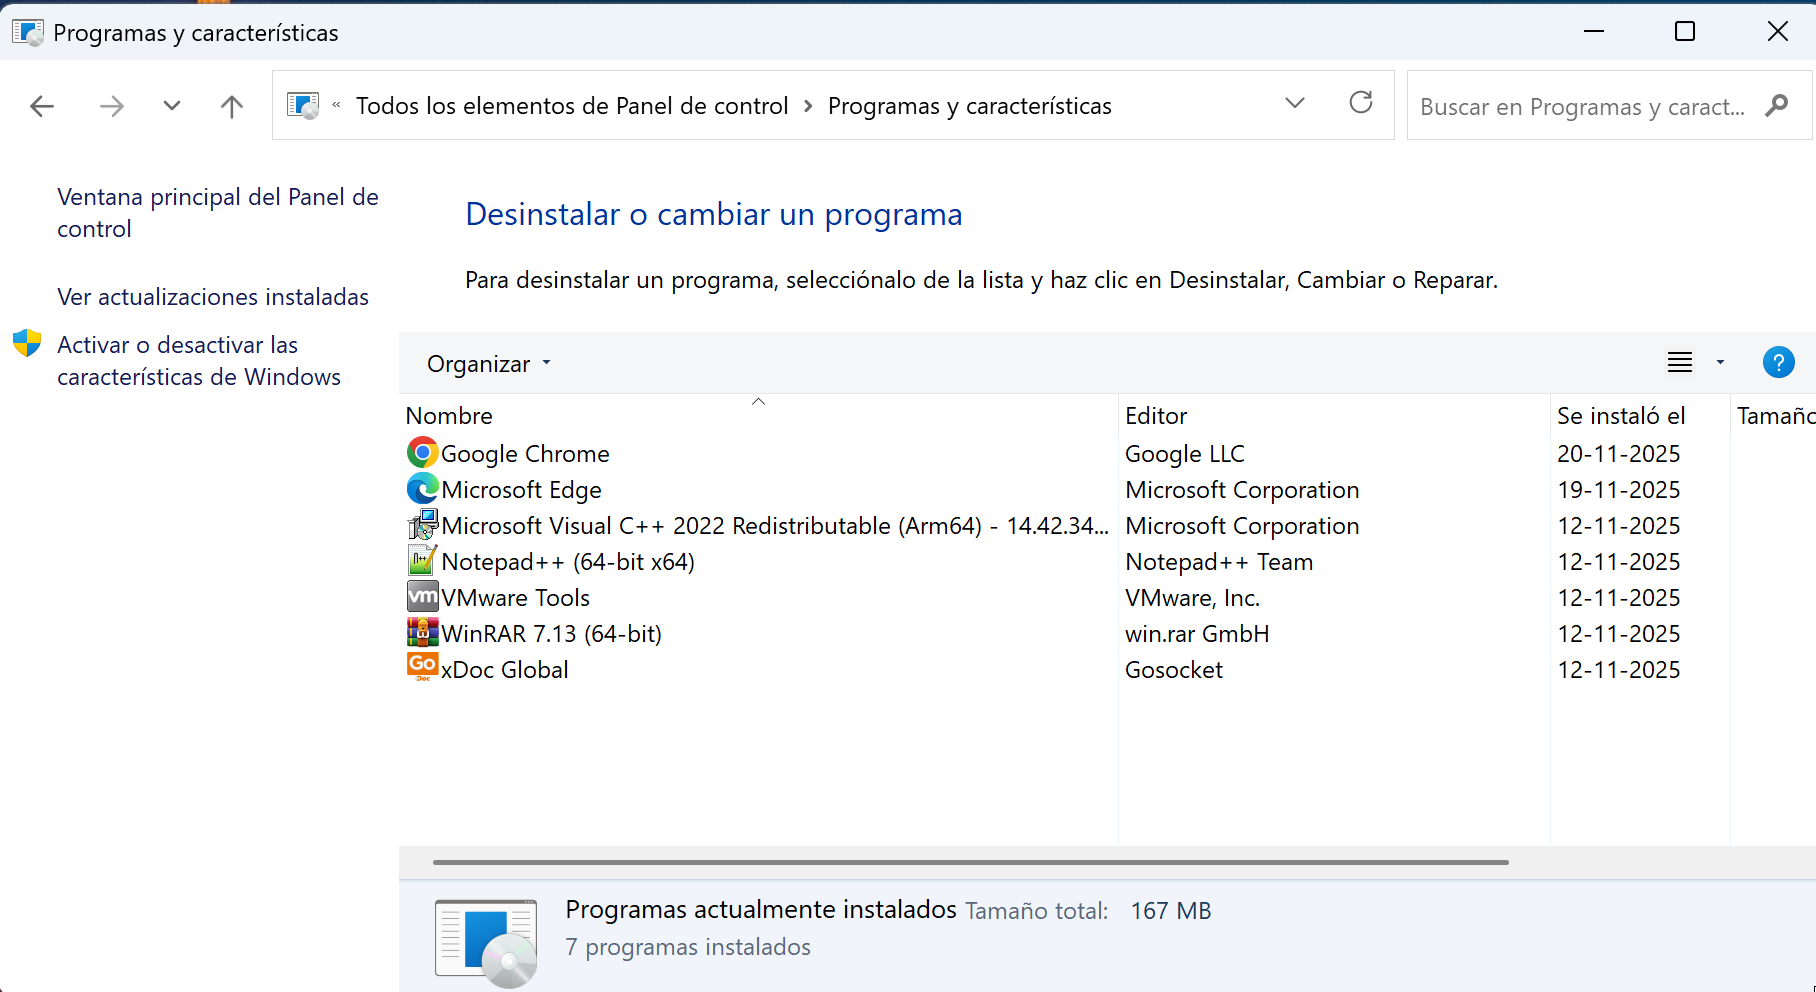Select the Google Chrome row
Viewport: 1816px width, 992px height.
point(1107,453)
